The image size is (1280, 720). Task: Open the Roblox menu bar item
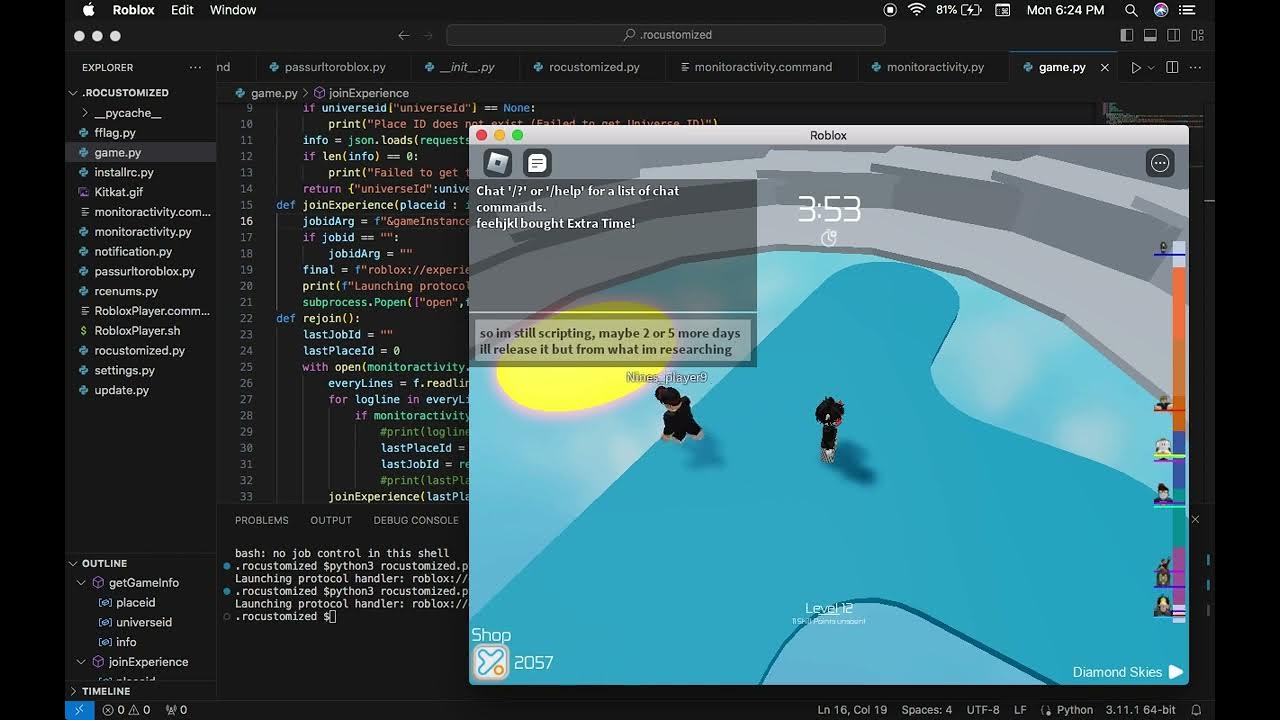[133, 10]
